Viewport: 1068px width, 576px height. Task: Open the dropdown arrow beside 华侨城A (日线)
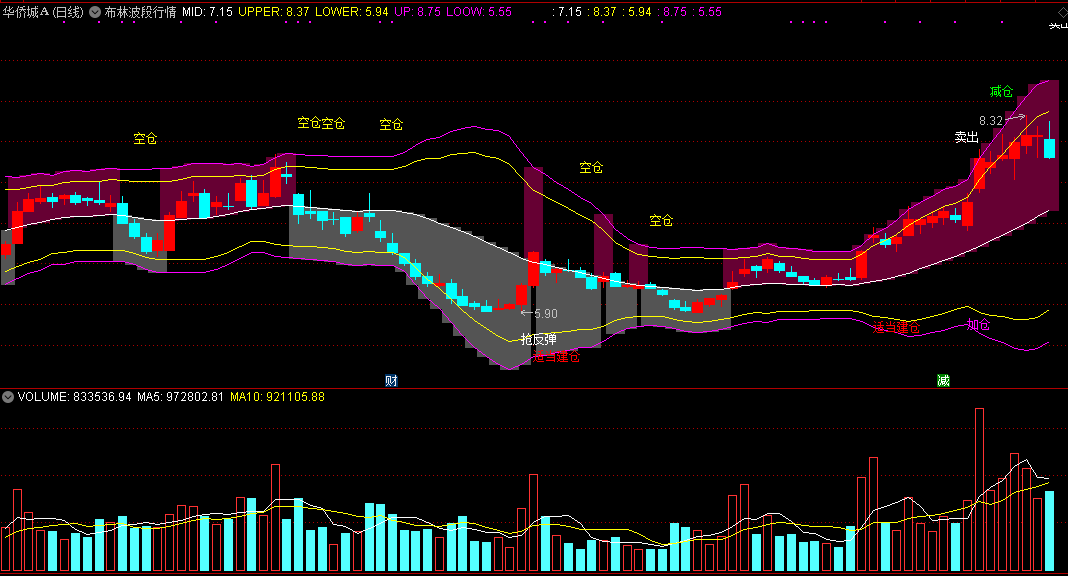95,12
